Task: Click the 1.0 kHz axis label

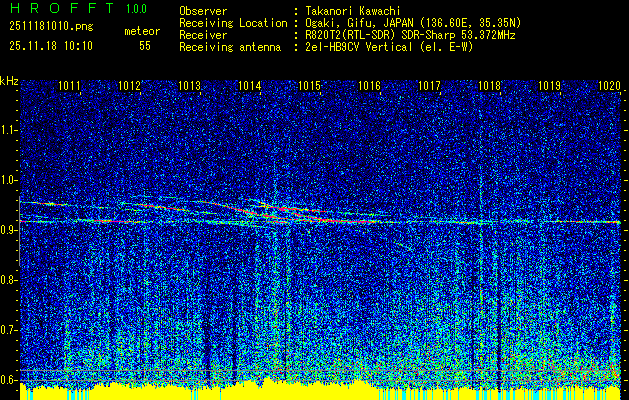Action: click(8, 181)
